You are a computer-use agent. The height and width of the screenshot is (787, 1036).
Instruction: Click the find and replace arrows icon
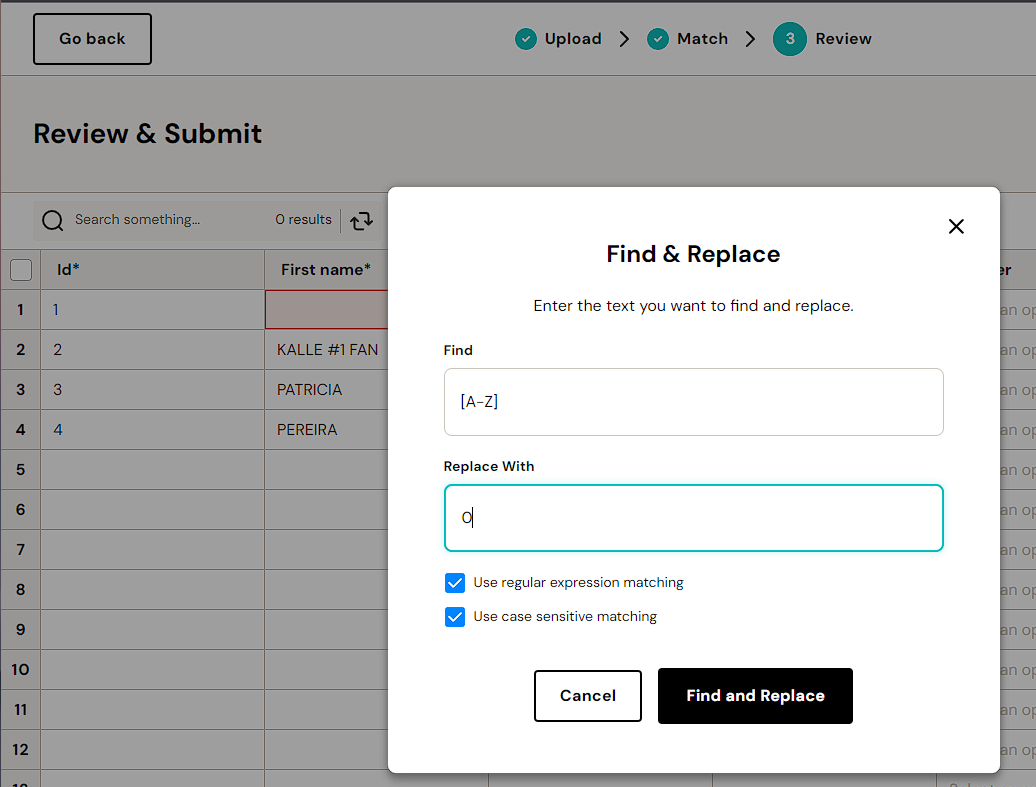(x=362, y=220)
